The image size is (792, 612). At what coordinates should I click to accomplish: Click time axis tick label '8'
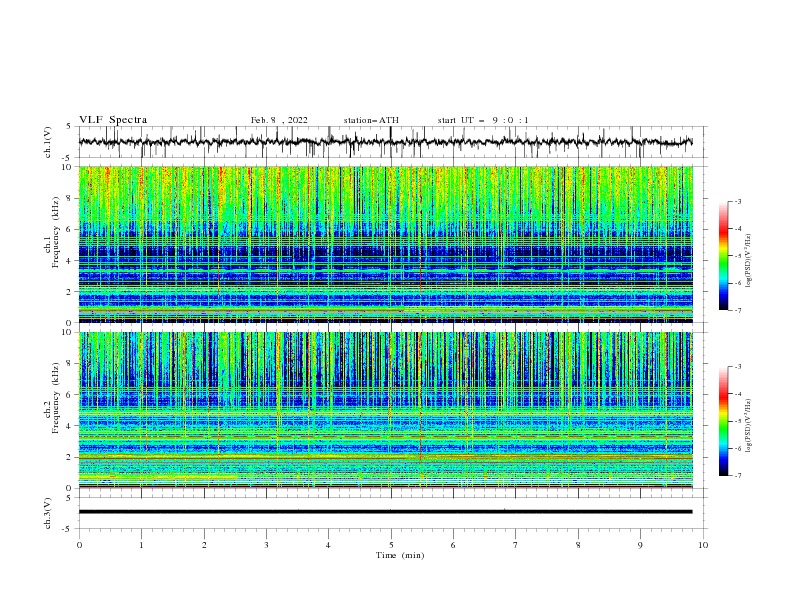[578, 545]
